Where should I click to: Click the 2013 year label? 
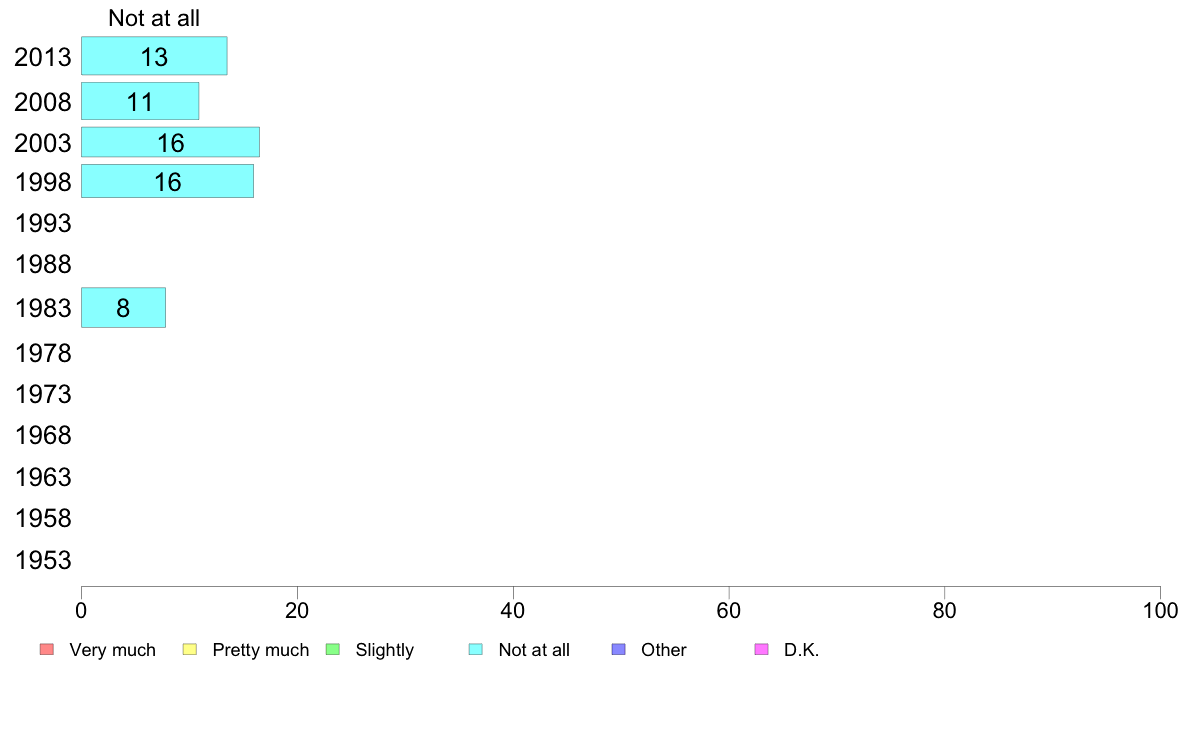point(43,57)
